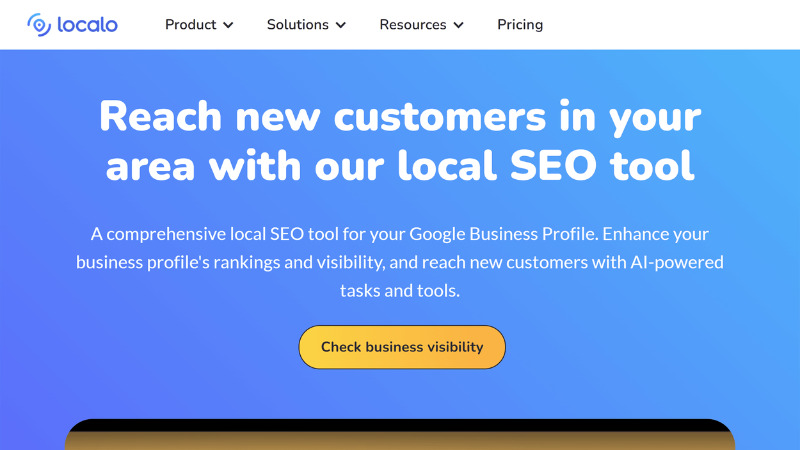Open the Solutions menu

tap(298, 24)
